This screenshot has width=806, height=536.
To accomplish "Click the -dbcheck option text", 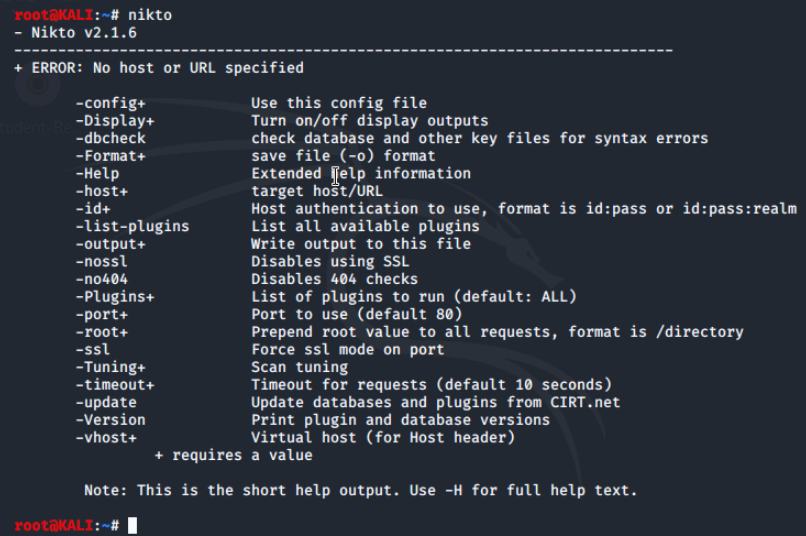I will 111,138.
